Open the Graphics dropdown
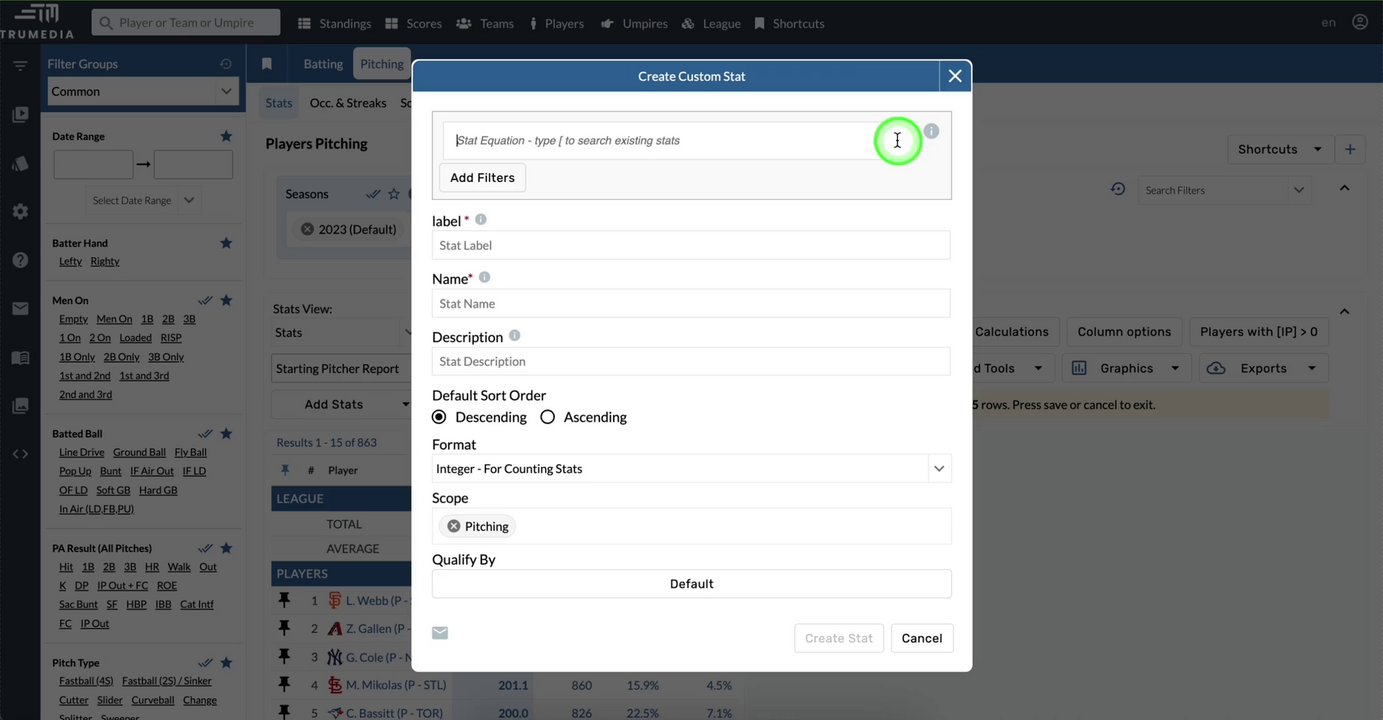1383x720 pixels. 1127,368
